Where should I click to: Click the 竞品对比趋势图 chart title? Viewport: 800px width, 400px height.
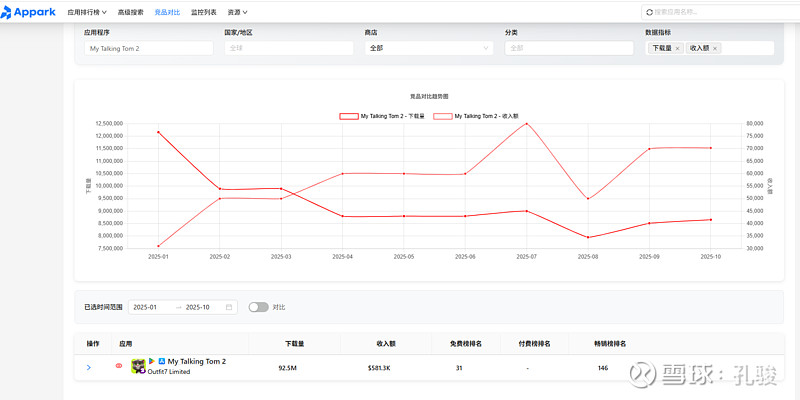coord(429,96)
